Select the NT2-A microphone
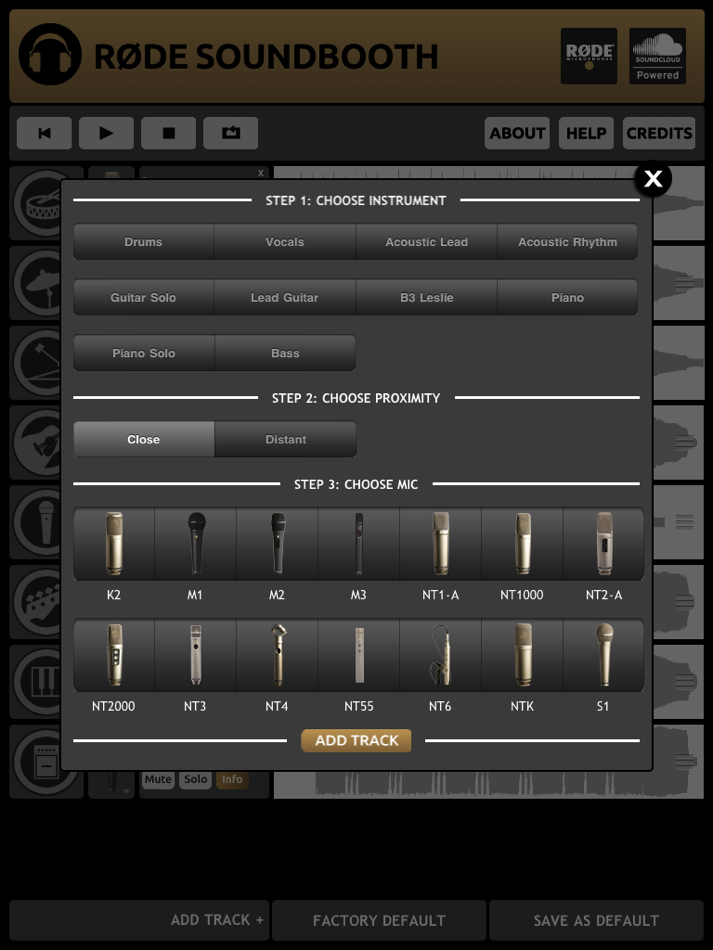713x950 pixels. click(604, 544)
